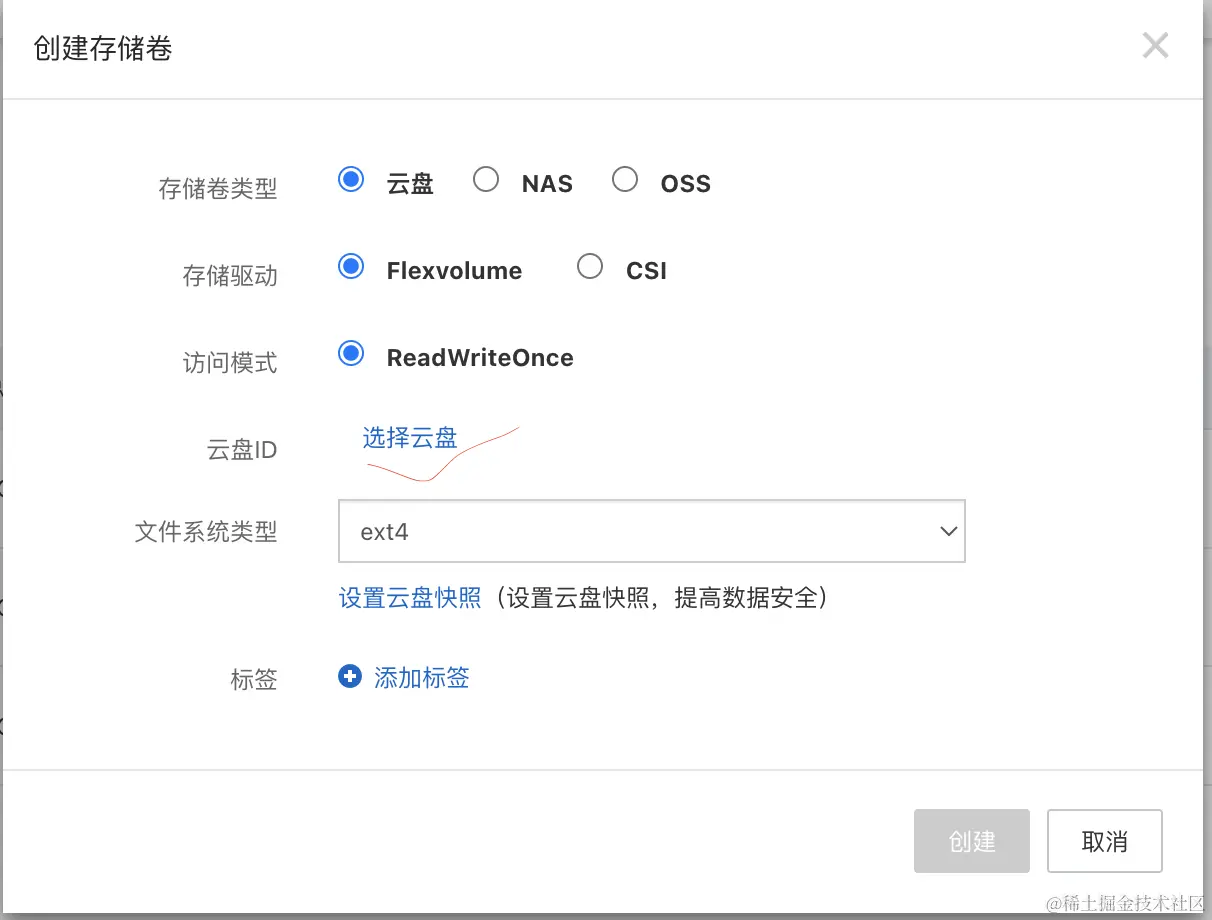Click the 存储卷类型 field label
The image size is (1212, 920).
218,188
